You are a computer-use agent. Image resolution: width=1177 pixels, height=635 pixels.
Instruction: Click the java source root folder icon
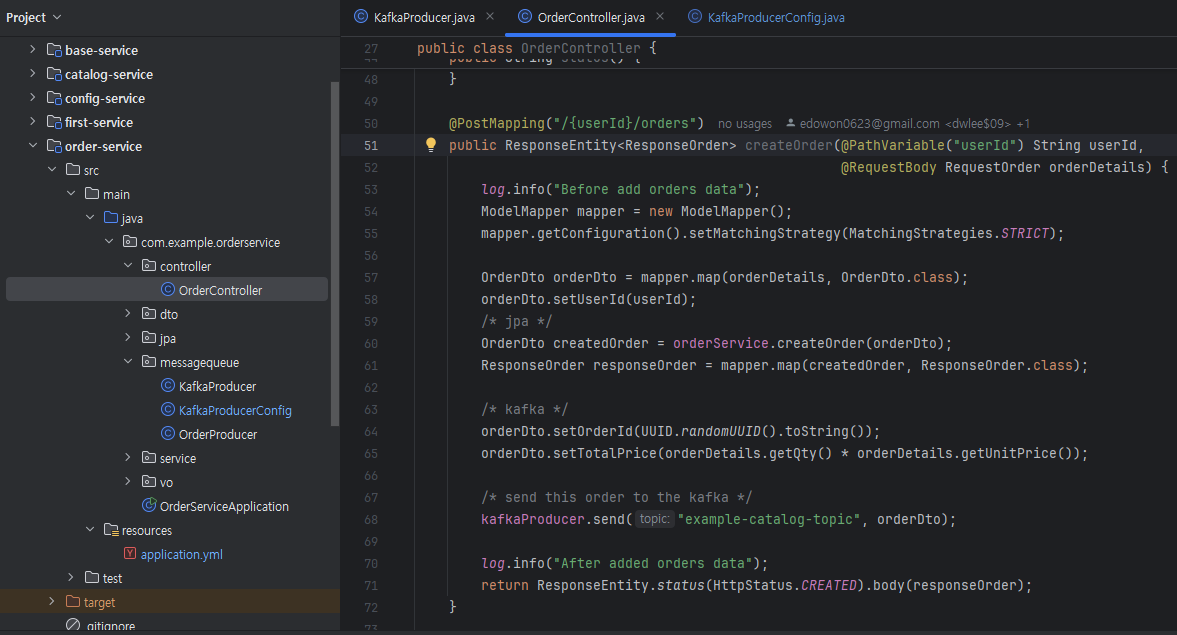pyautogui.click(x=111, y=218)
